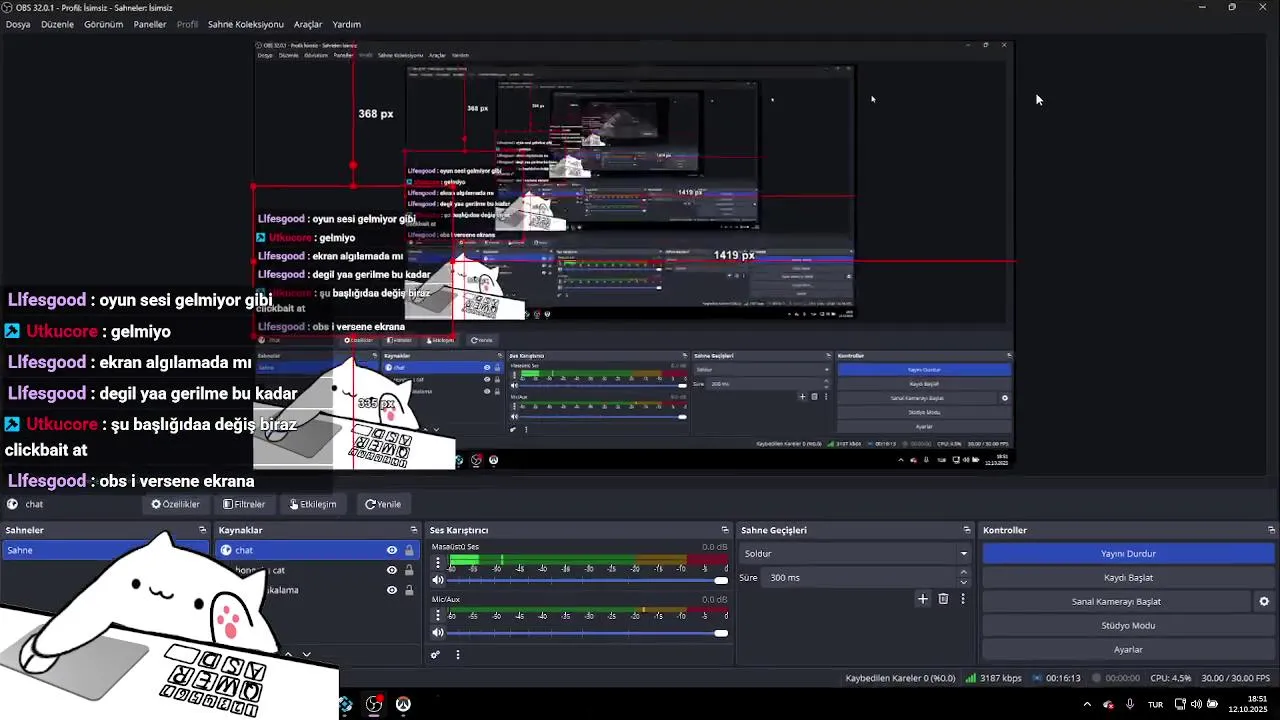Screen dimensions: 1280x720
Task: Click the stream time indicator icon
Action: (x=1038, y=678)
